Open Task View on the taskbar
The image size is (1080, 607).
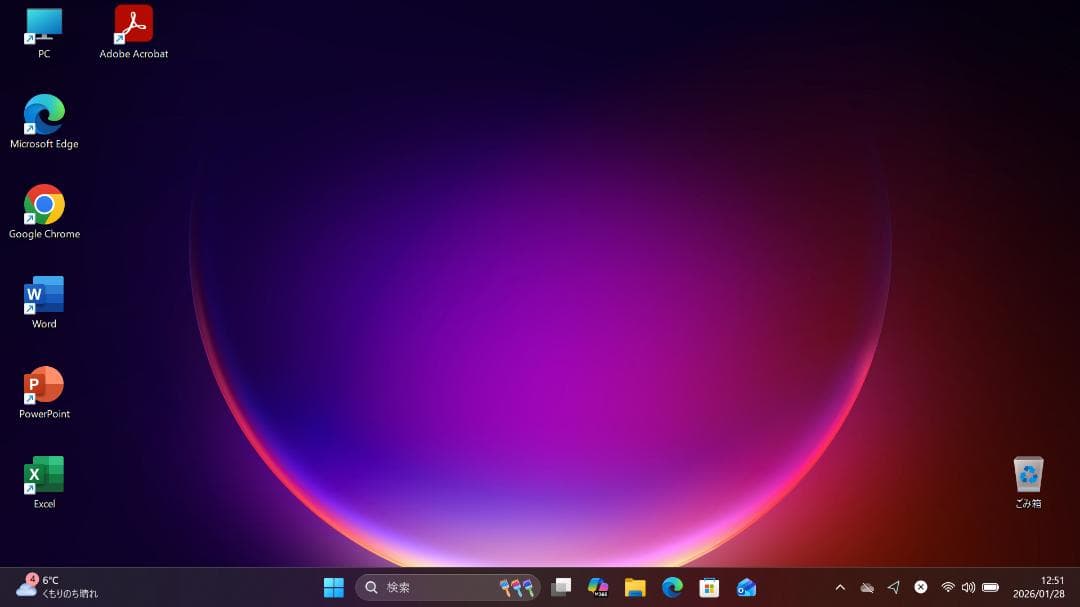pyautogui.click(x=561, y=587)
